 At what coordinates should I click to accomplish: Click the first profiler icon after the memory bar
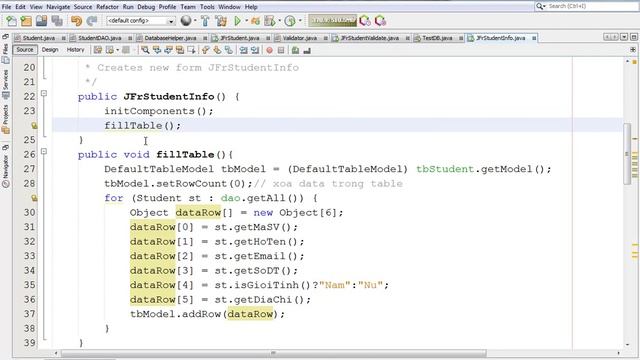pos(365,21)
